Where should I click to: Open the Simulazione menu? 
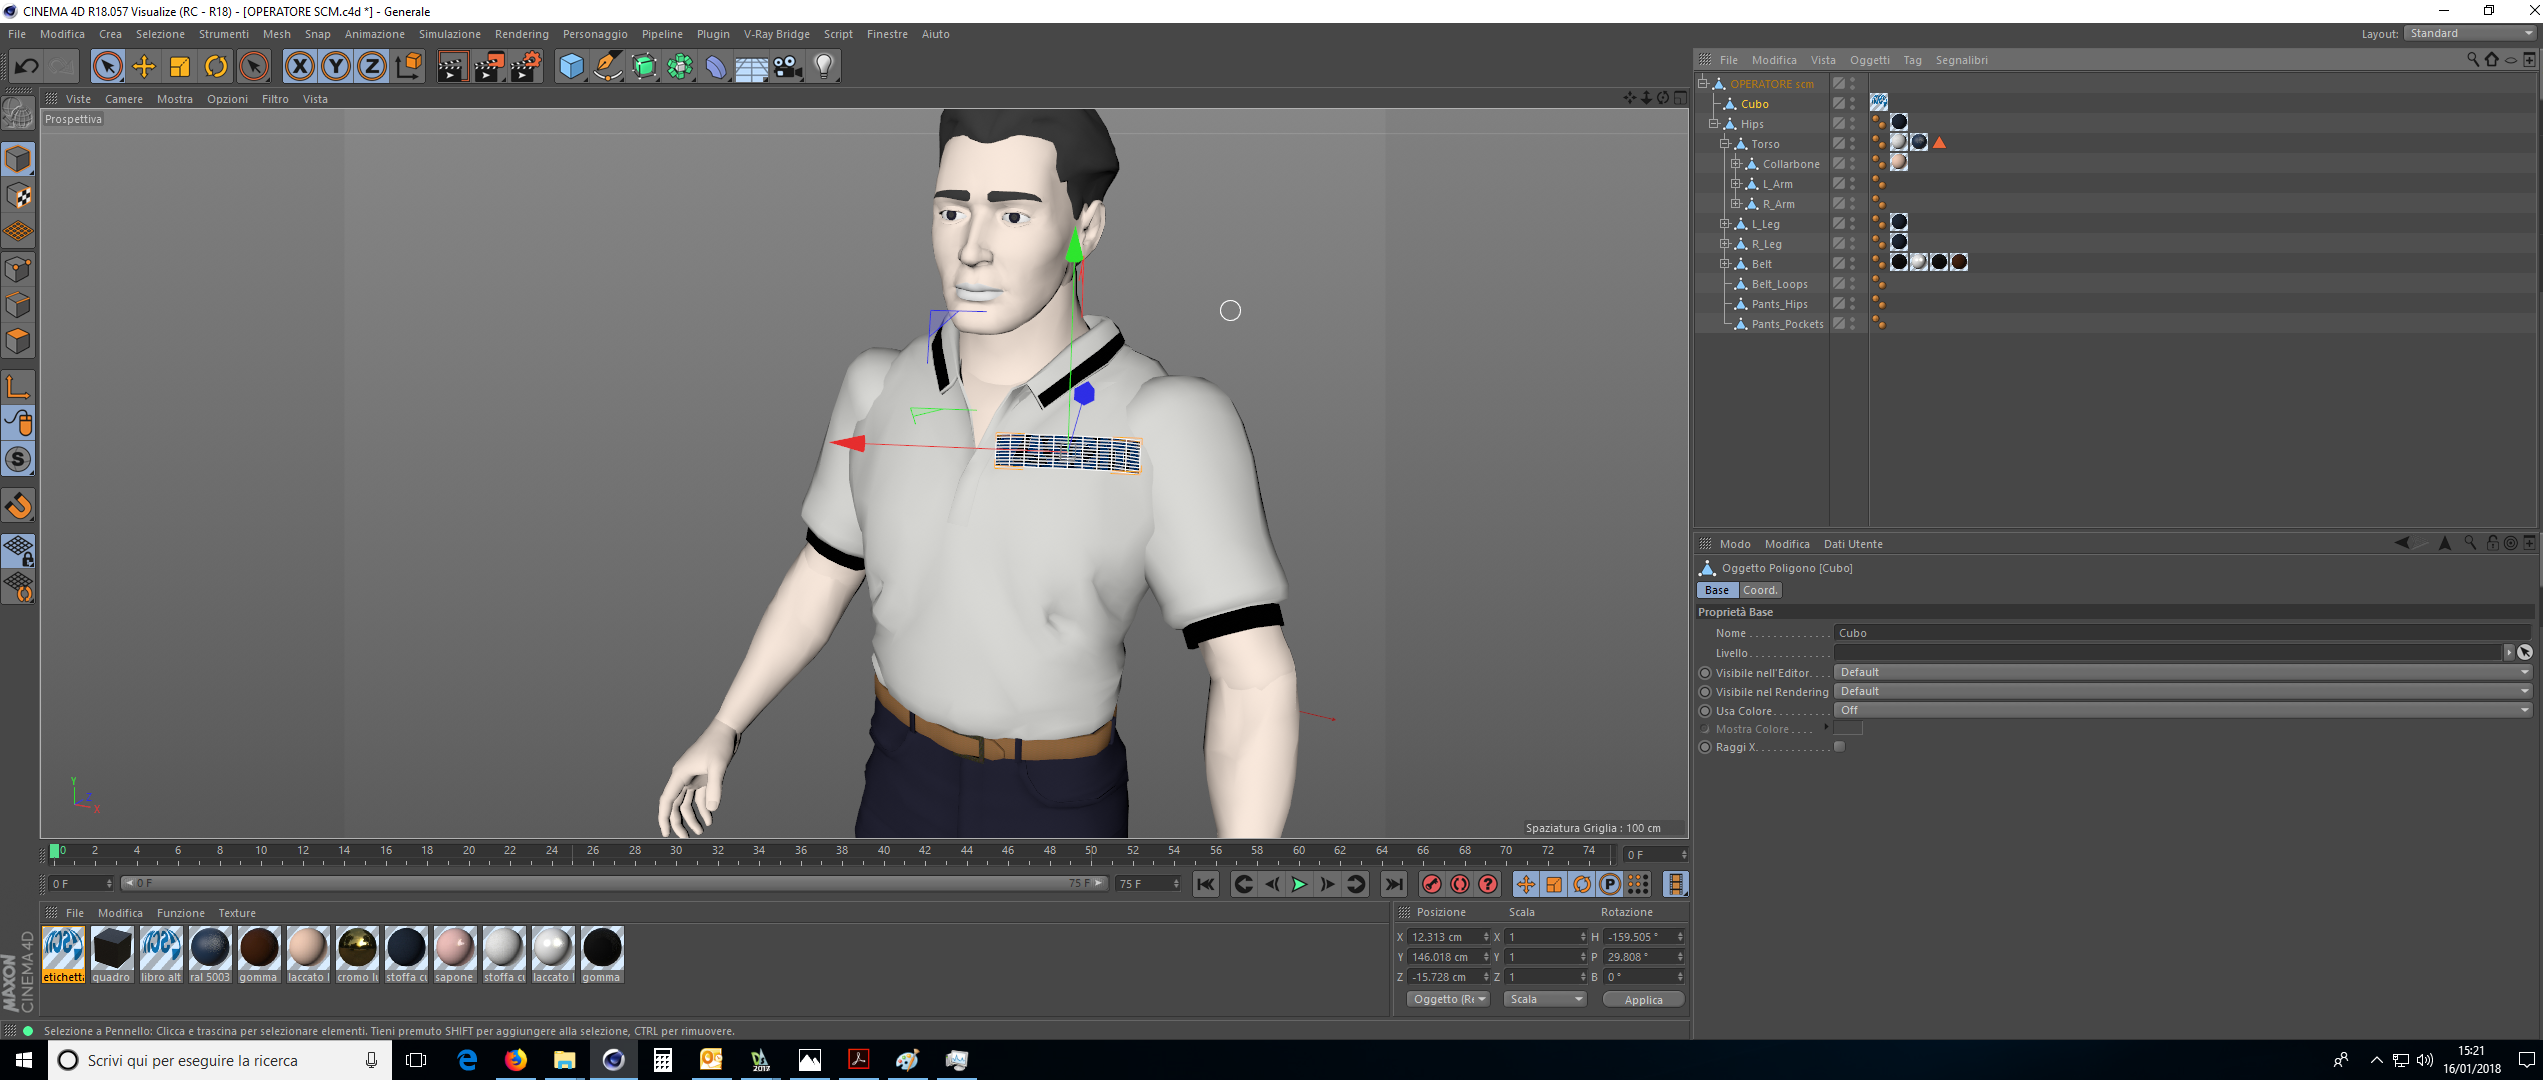click(449, 34)
